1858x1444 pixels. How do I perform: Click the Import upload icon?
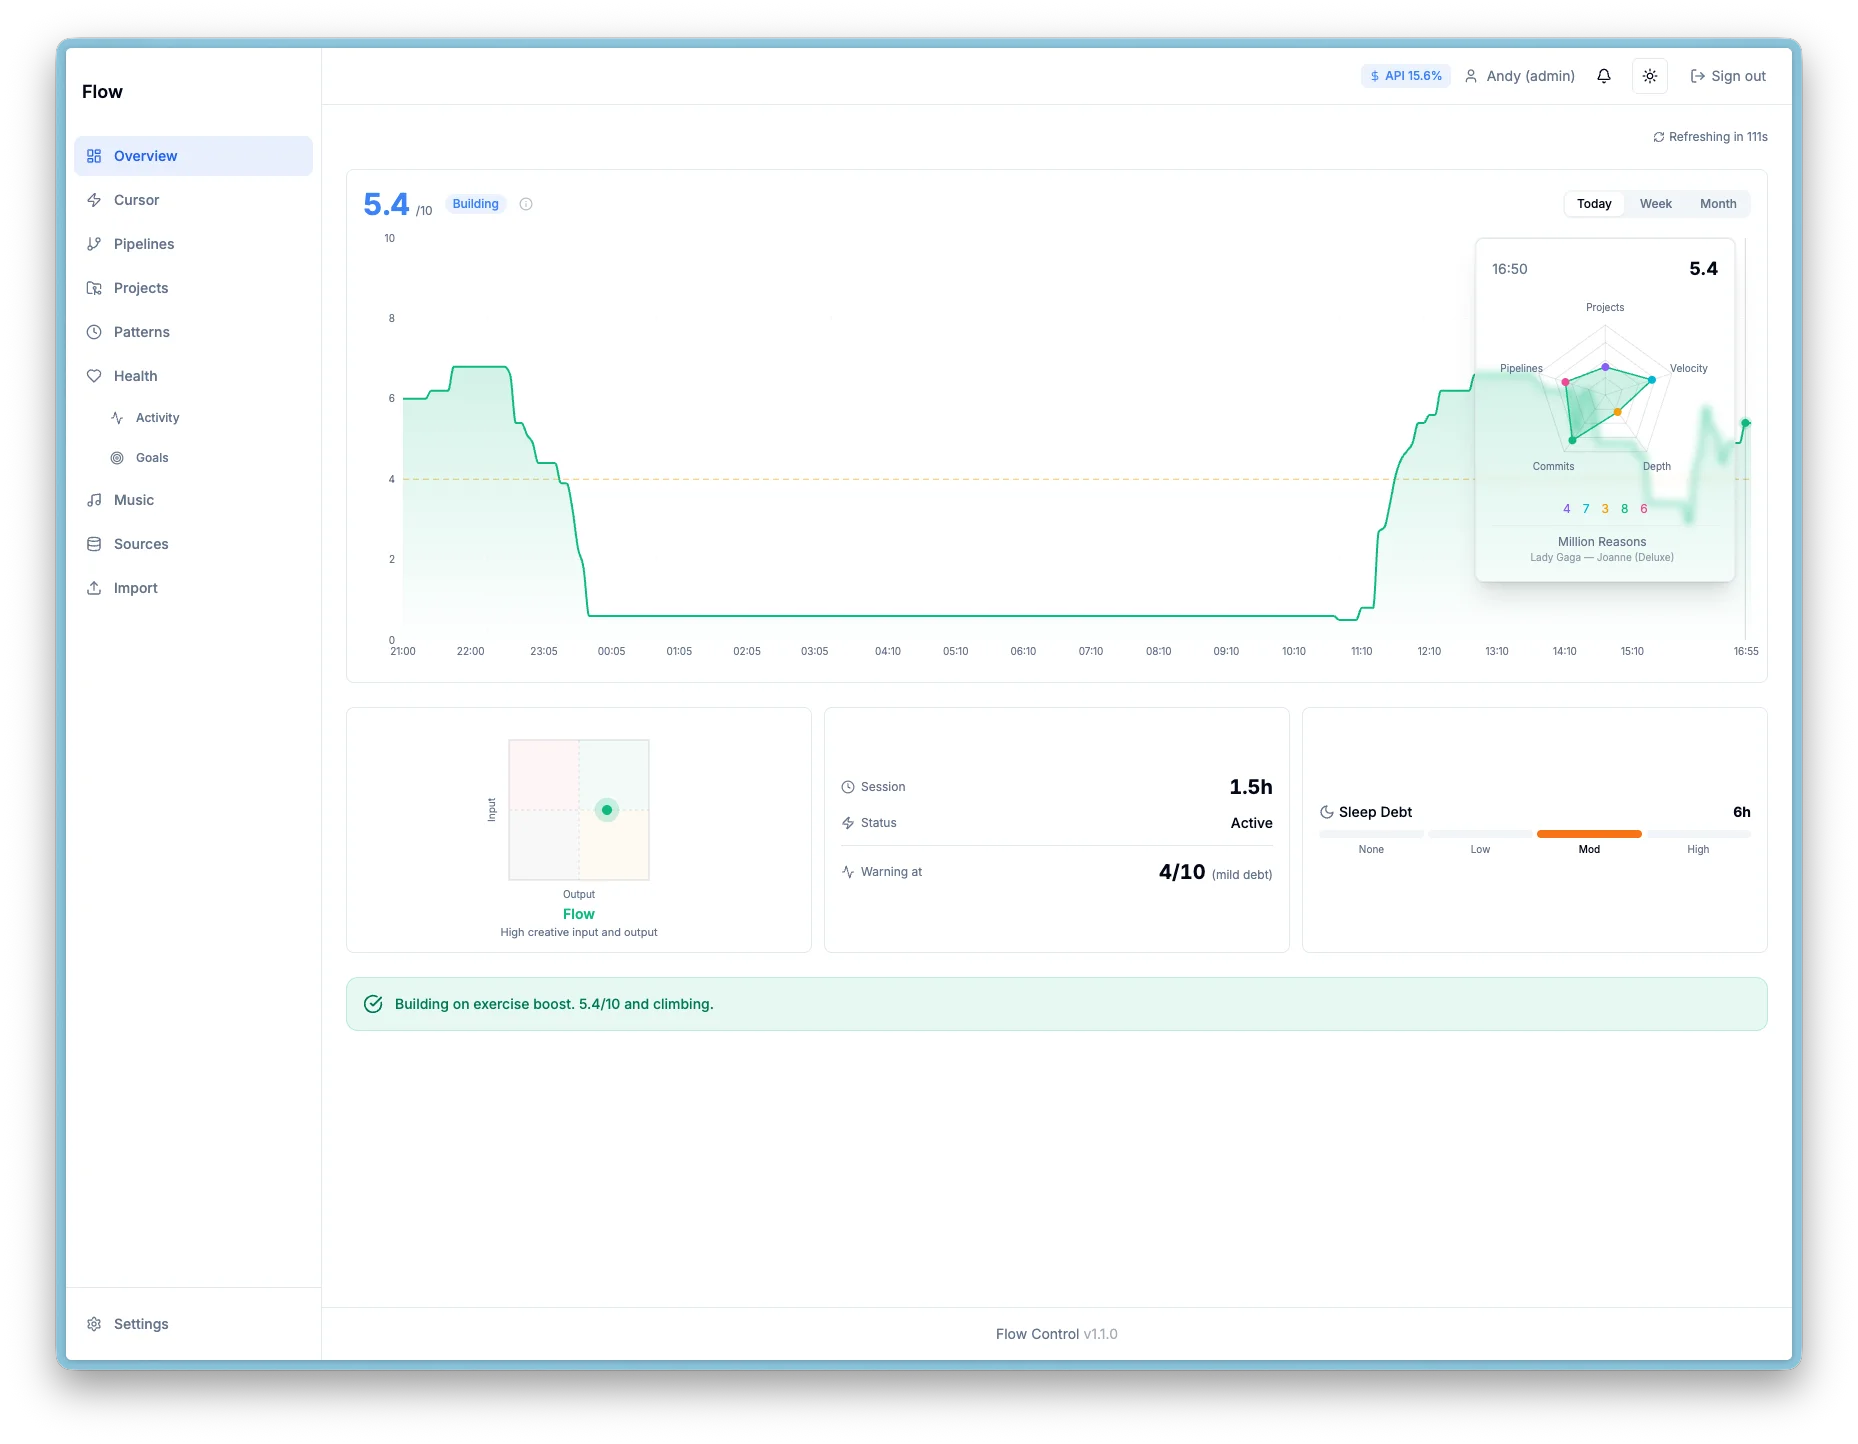(x=94, y=588)
